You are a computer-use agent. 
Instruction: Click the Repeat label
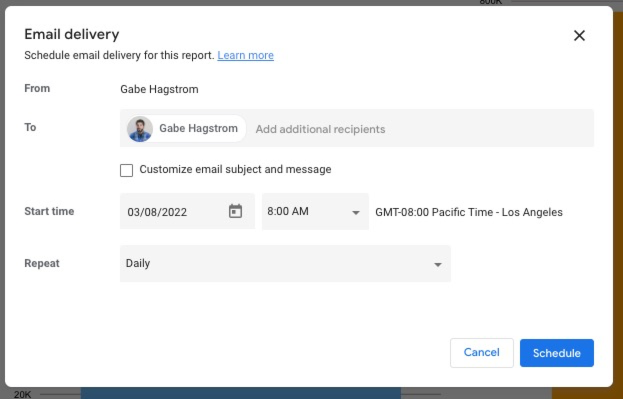42,263
